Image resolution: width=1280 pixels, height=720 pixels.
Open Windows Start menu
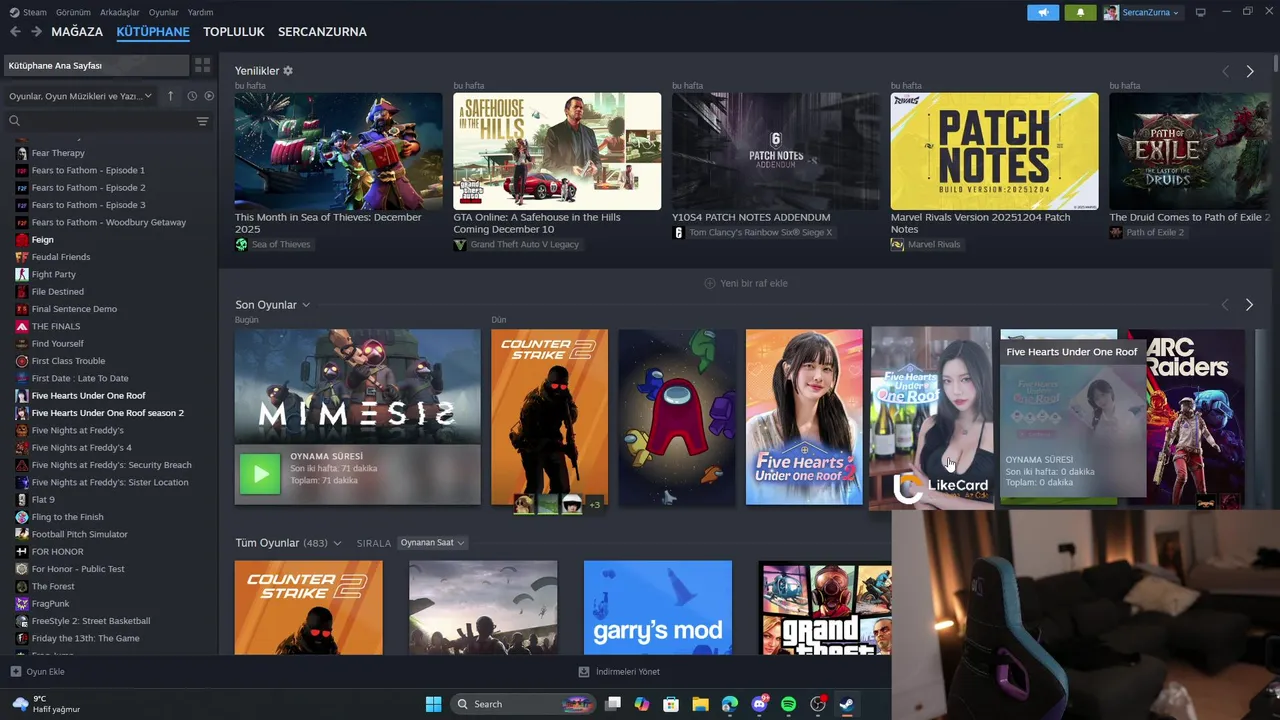coord(433,704)
